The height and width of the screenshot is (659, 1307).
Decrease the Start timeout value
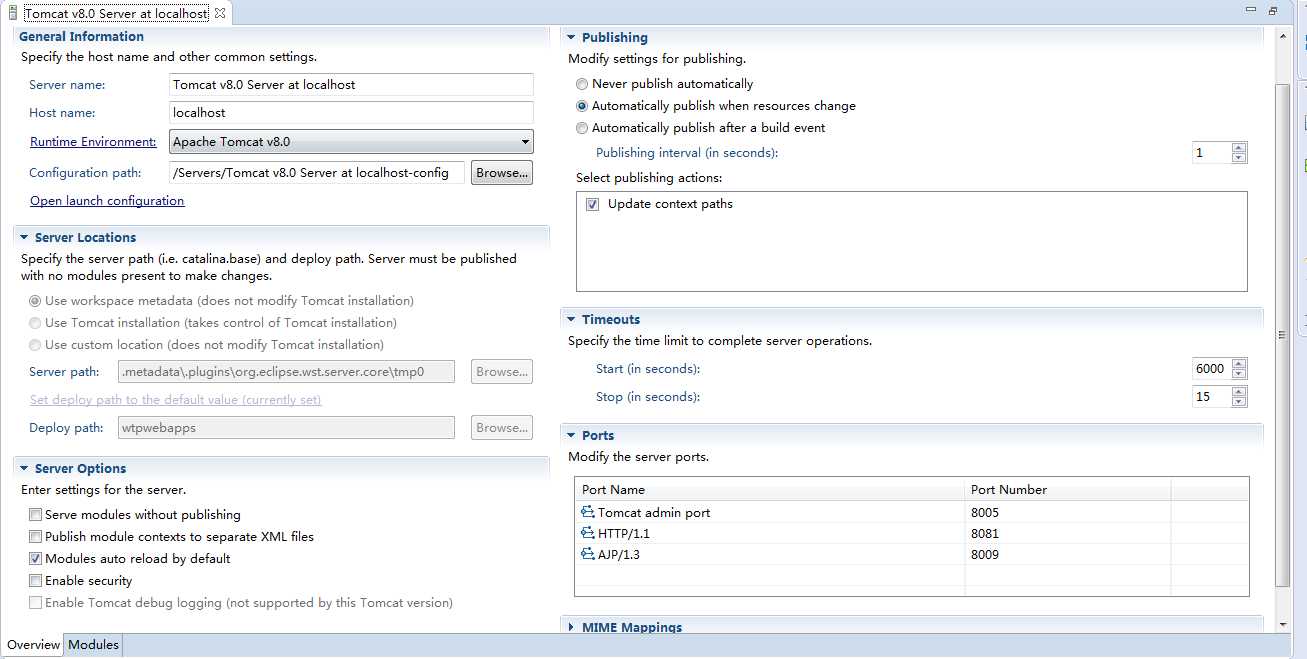(x=1239, y=374)
